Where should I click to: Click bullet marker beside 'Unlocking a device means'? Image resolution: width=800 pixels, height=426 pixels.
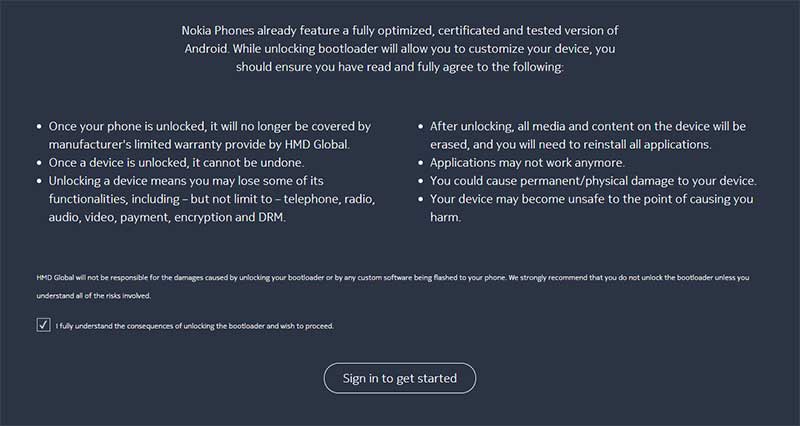point(39,181)
